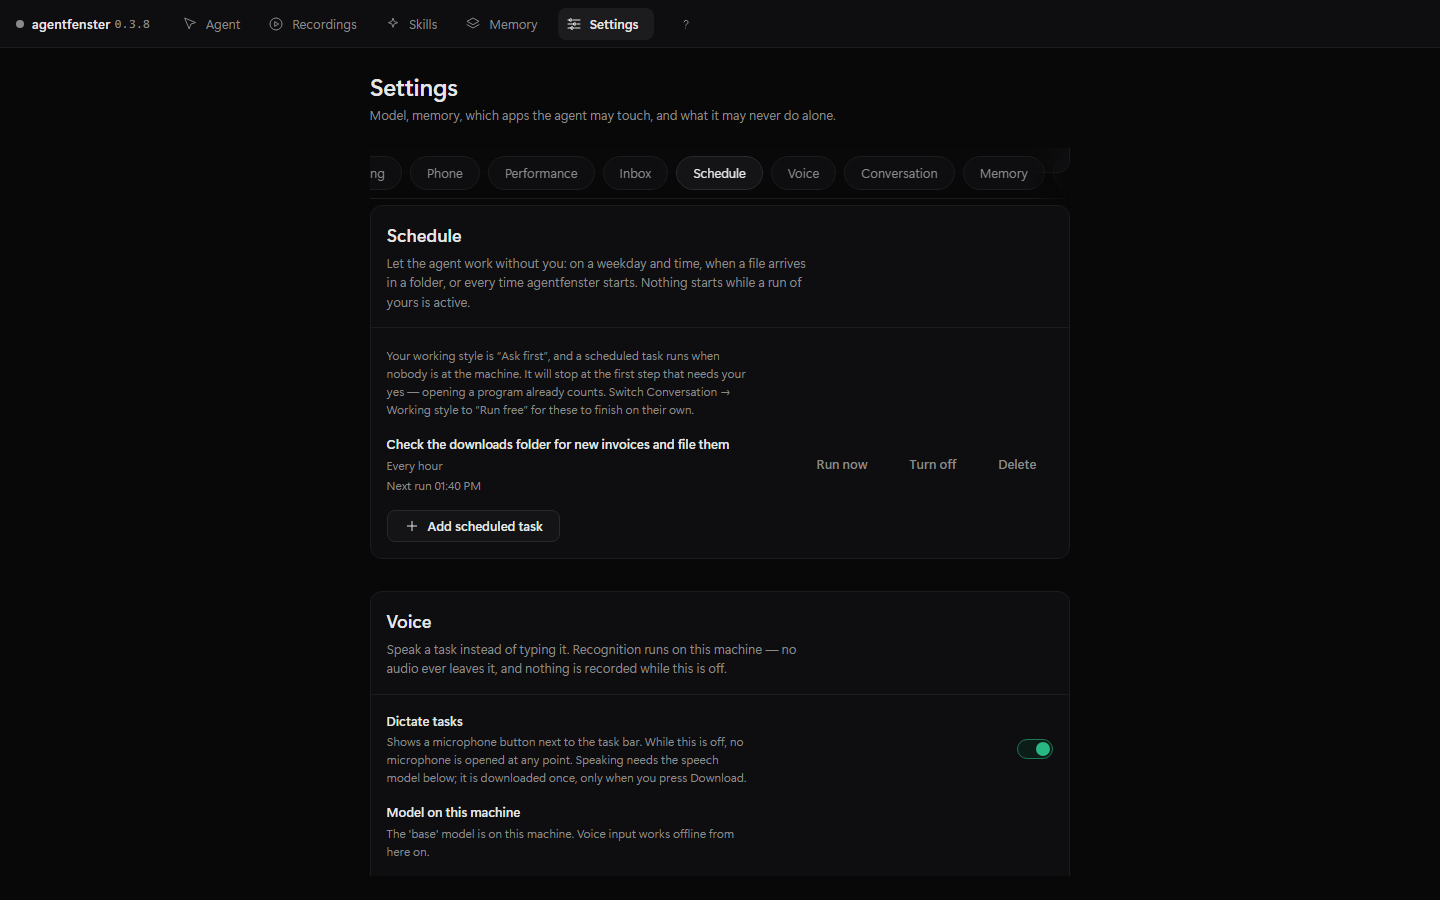Switch to the Phone settings tab
Image resolution: width=1440 pixels, height=900 pixels.
[x=445, y=173]
